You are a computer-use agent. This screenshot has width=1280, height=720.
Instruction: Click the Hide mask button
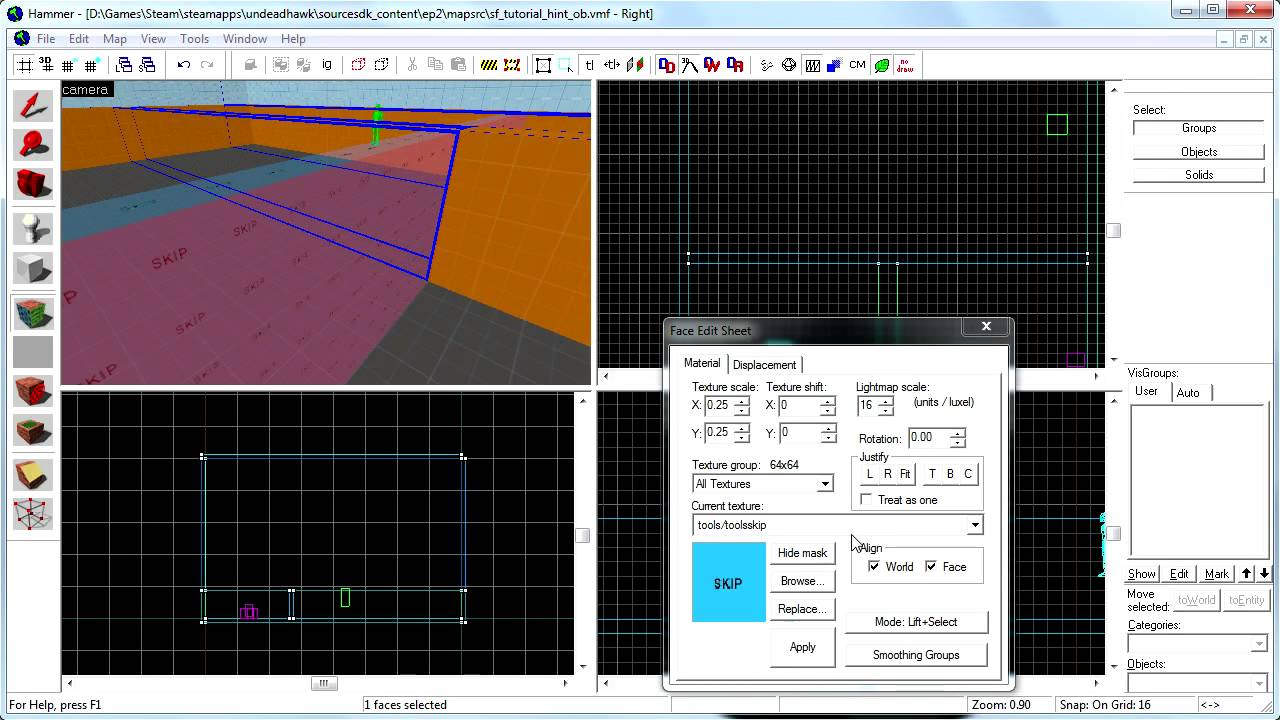(x=802, y=553)
